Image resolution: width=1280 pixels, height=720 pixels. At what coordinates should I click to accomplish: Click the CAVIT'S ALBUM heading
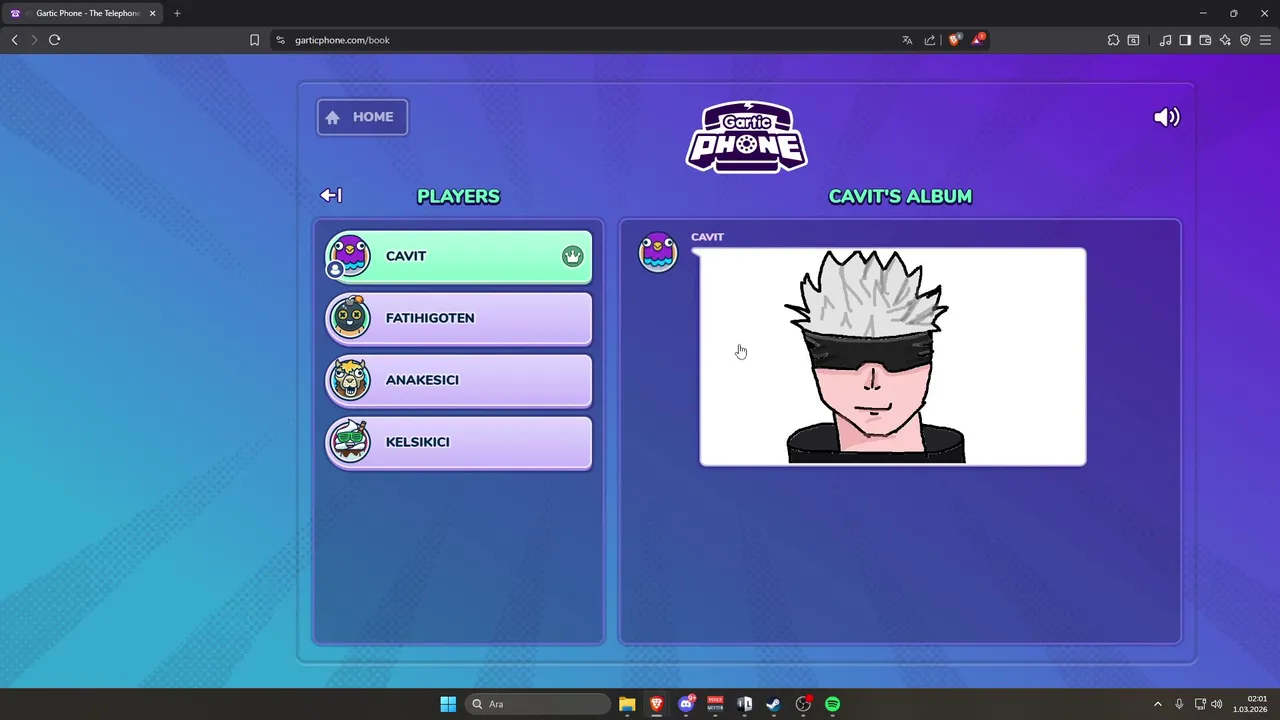(900, 196)
